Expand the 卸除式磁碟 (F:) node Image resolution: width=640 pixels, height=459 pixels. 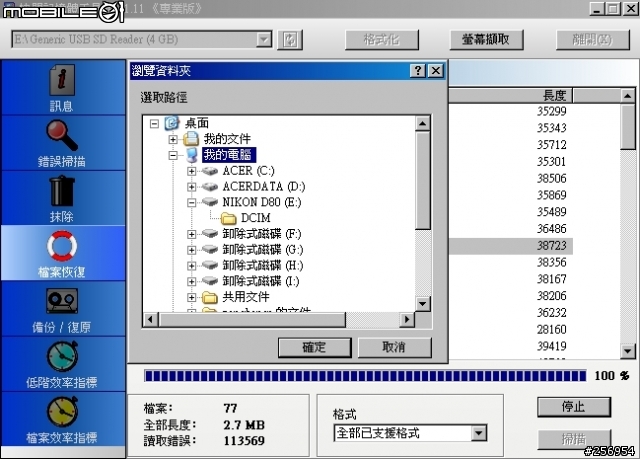tap(191, 234)
